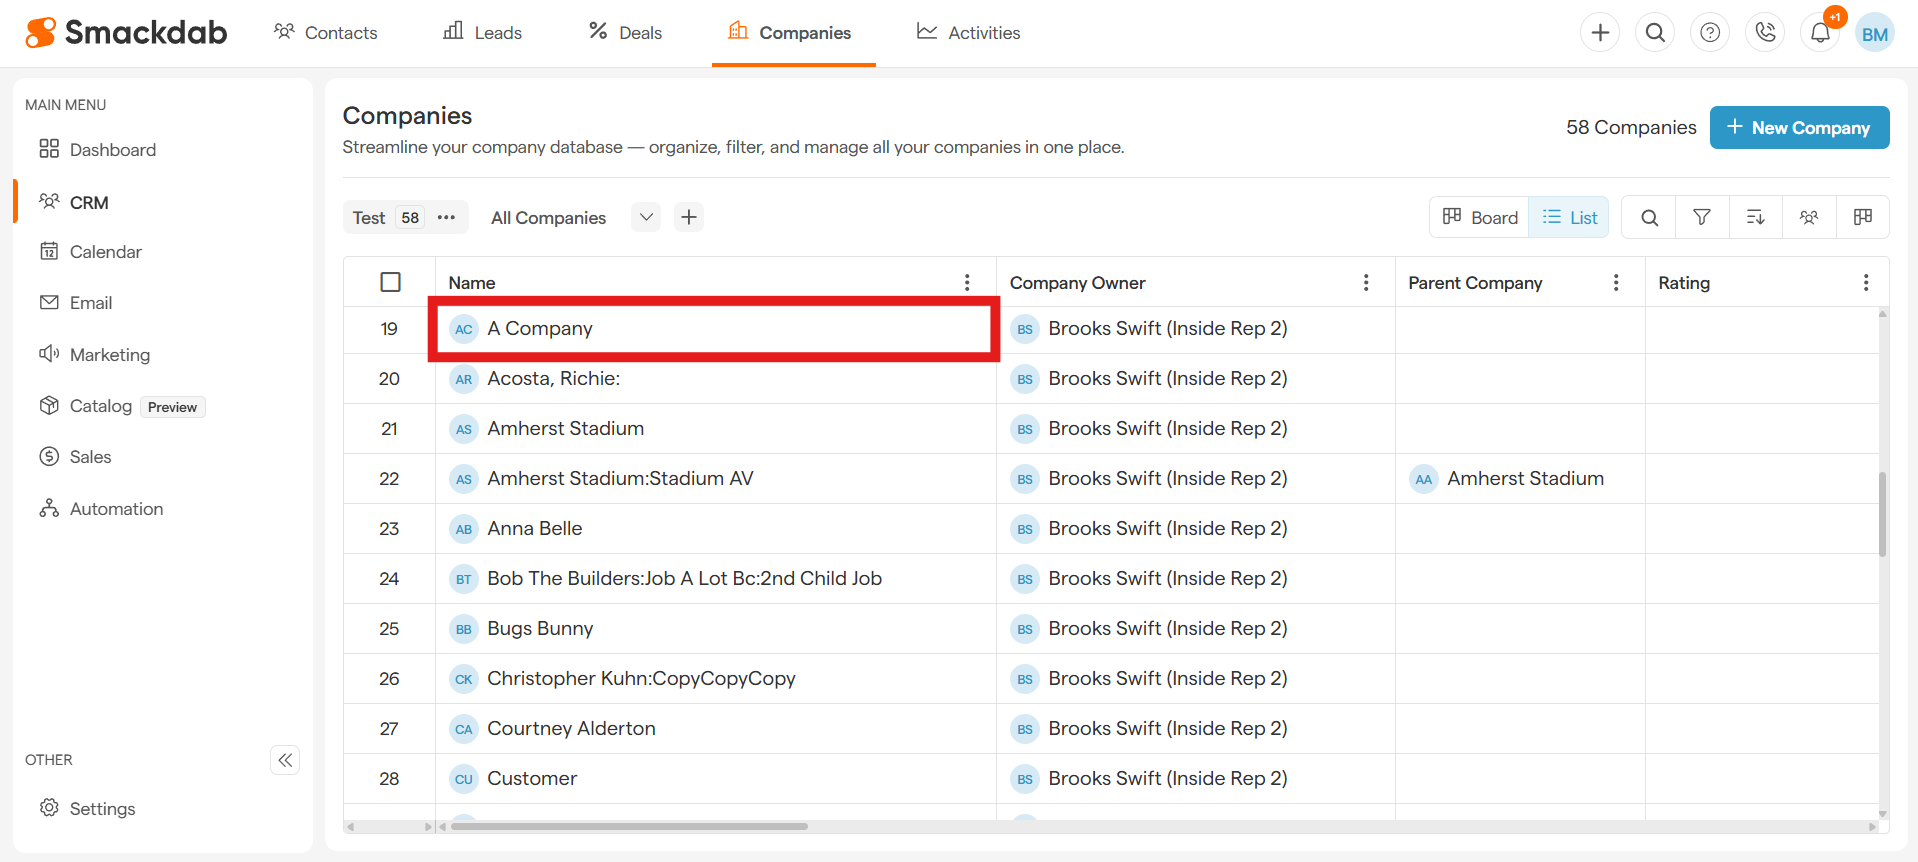1918x862 pixels.
Task: Open the column layout icon
Action: click(1862, 217)
